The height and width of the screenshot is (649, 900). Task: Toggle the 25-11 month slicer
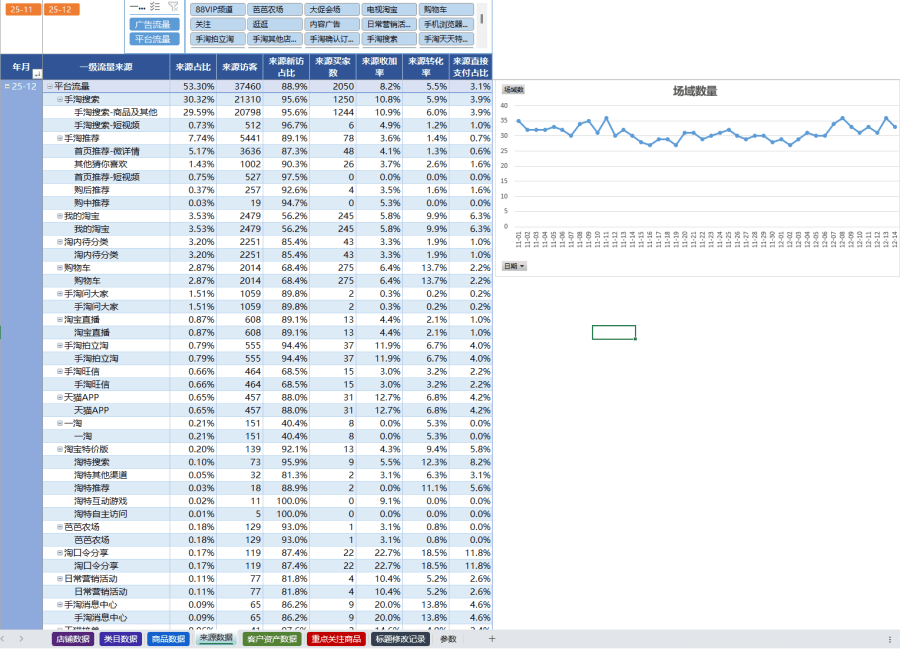[x=21, y=9]
